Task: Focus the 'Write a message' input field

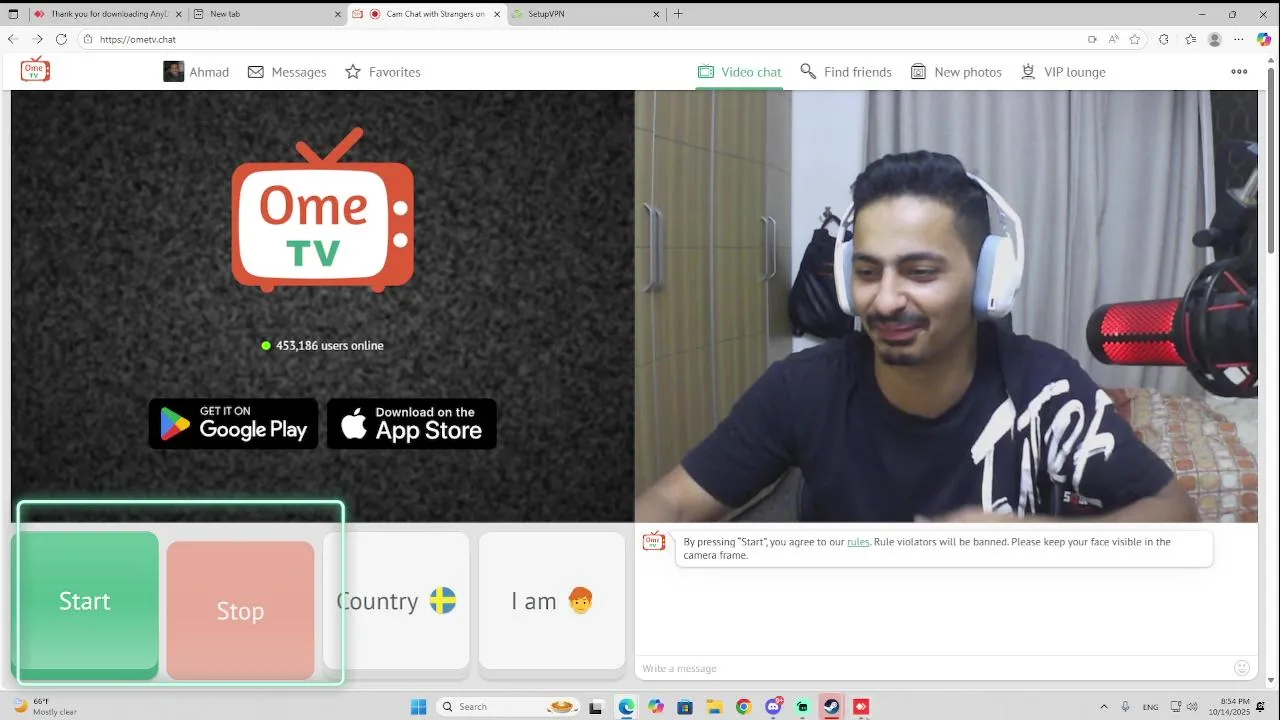Action: (x=930, y=668)
